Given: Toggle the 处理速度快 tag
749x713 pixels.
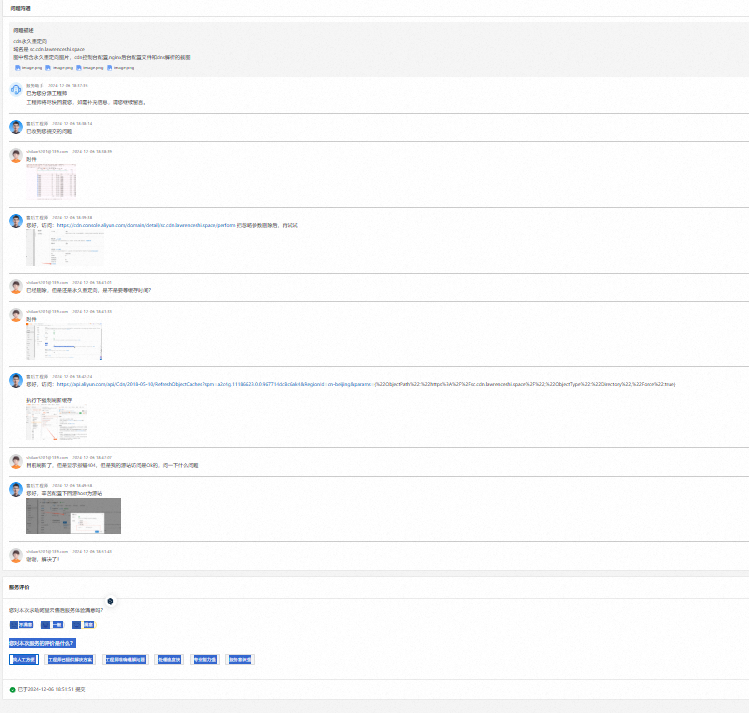Looking at the screenshot, I should [x=169, y=660].
